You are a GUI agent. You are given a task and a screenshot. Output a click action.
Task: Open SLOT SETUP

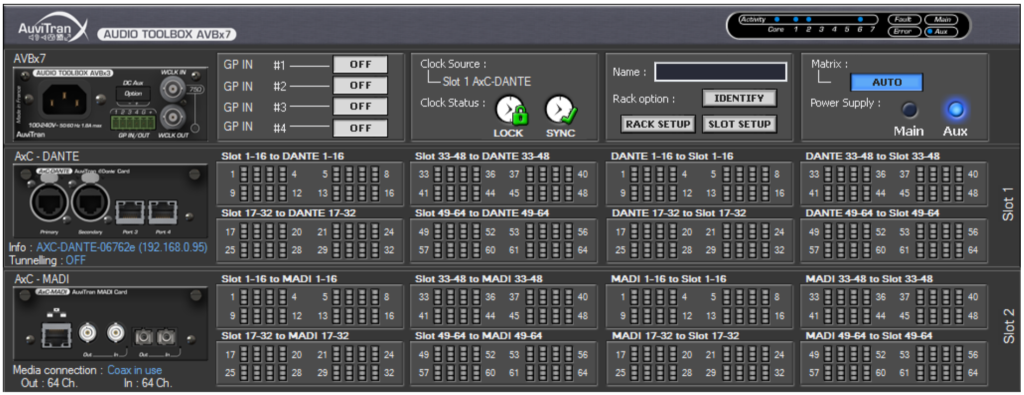coord(739,124)
